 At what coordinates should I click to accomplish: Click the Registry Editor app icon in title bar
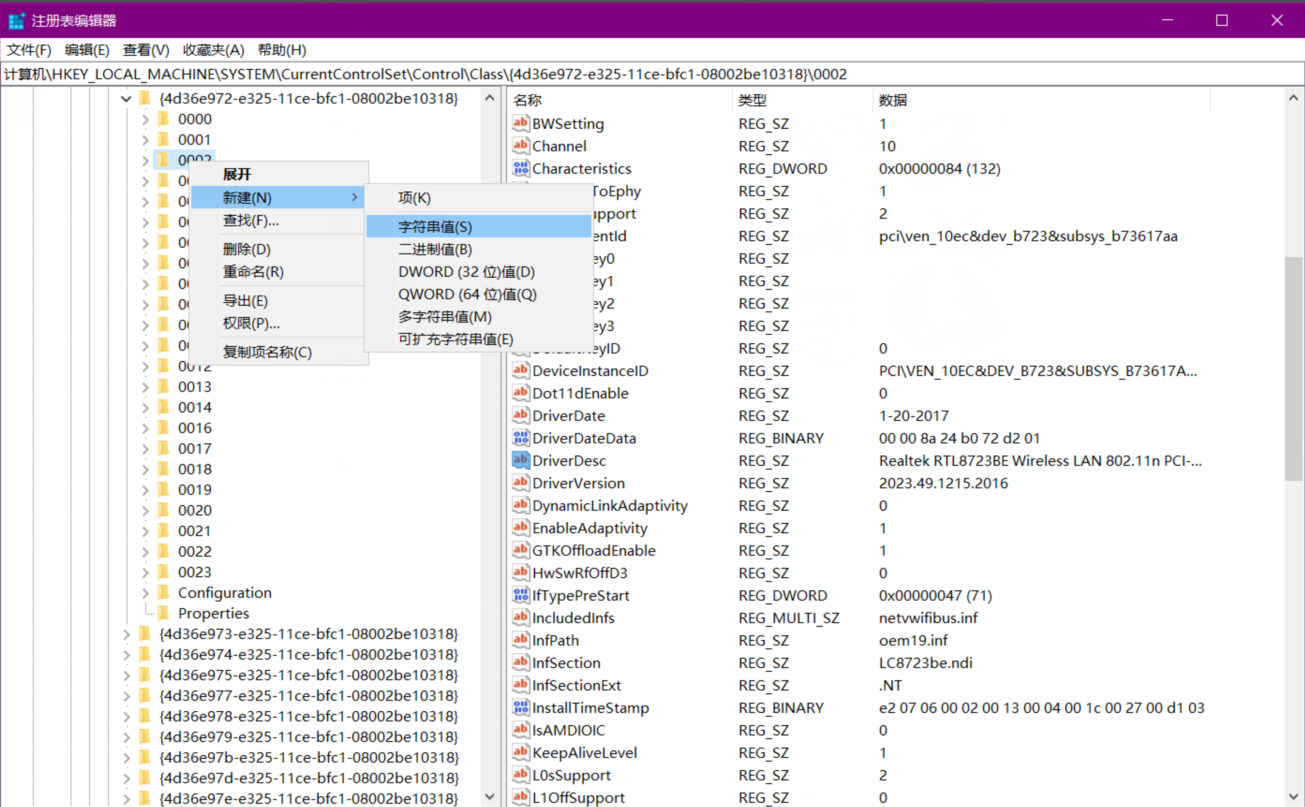pyautogui.click(x=16, y=20)
